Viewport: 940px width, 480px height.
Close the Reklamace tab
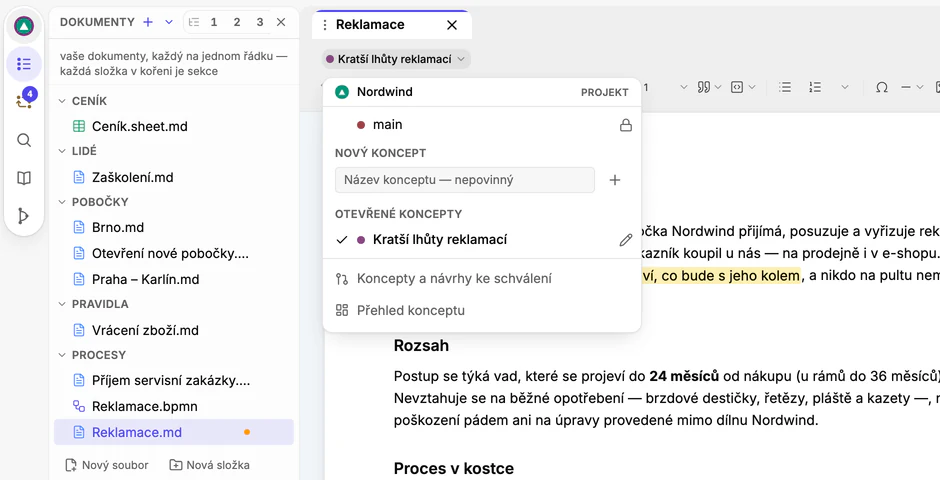point(452,25)
